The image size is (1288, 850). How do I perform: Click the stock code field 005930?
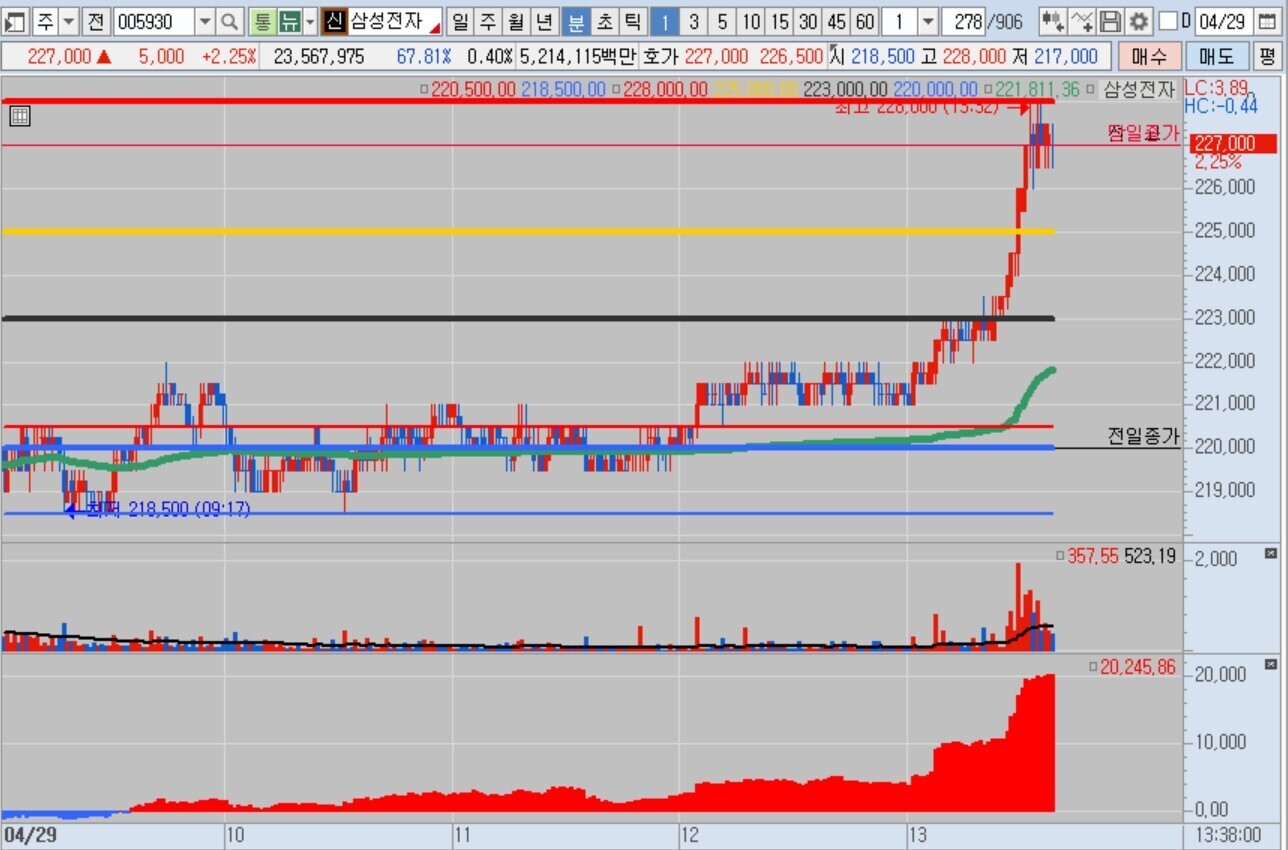[153, 21]
